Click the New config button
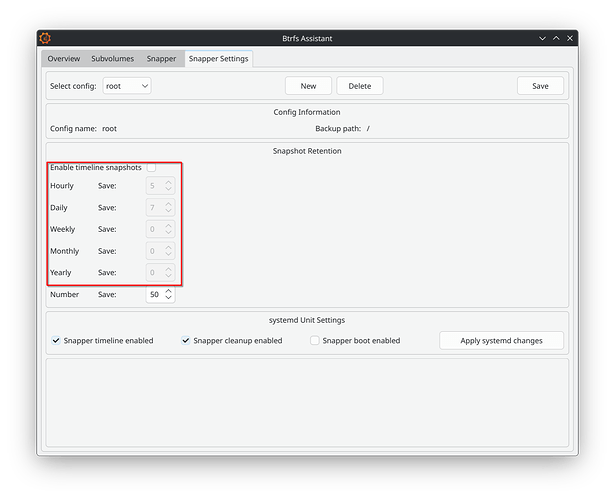 tap(308, 86)
